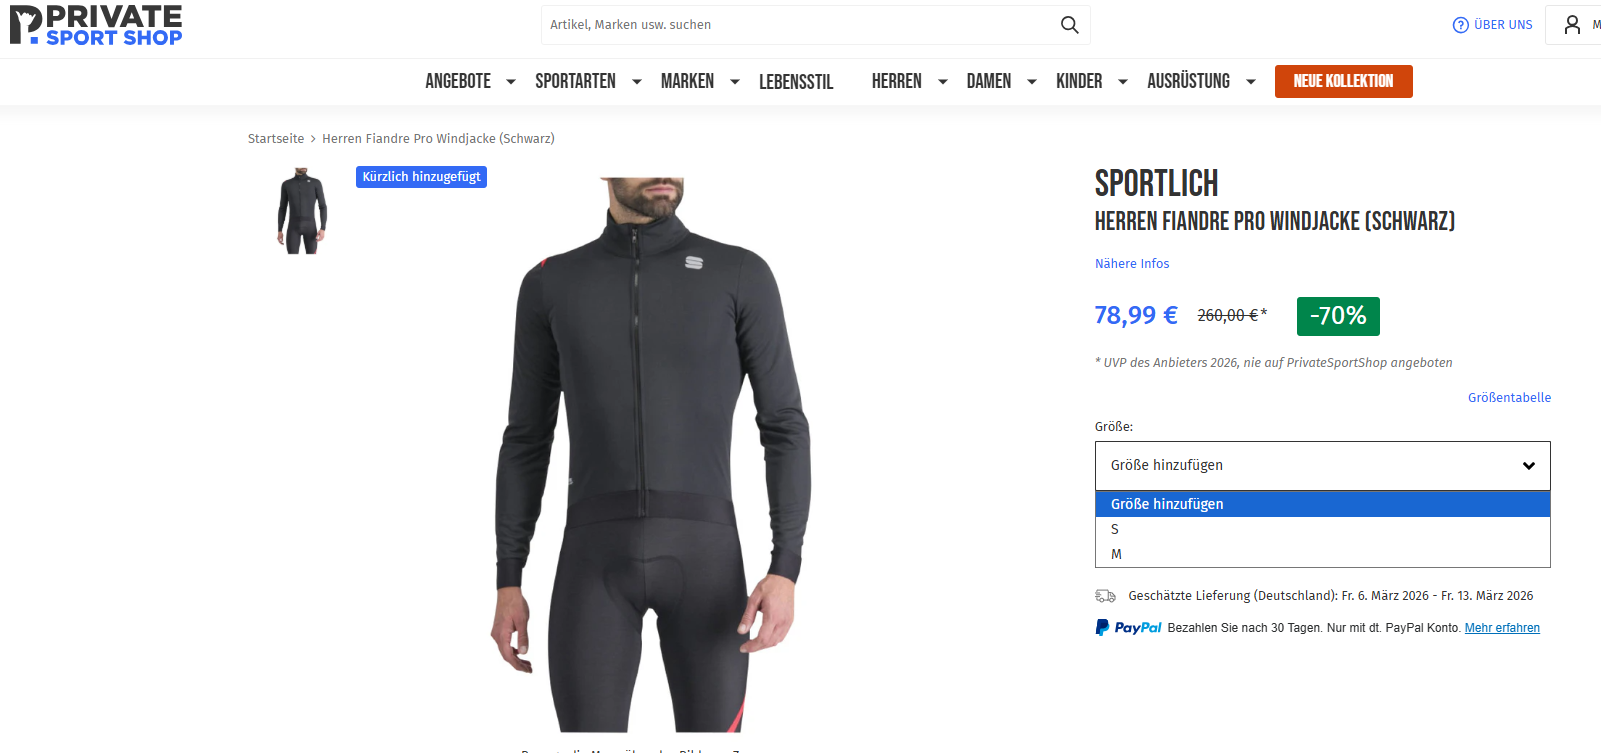Screen dimensions: 1601x753
Task: Click the delivery truck icon
Action: (x=1105, y=596)
